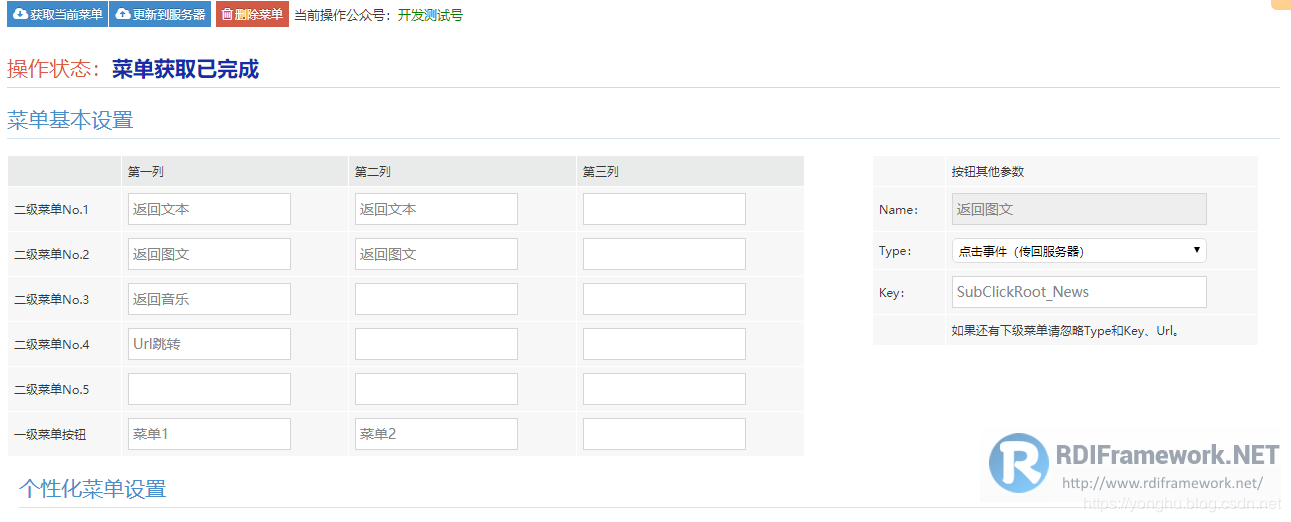This screenshot has height=522, width=1291.
Task: Click the Type: label
Action: (x=895, y=251)
